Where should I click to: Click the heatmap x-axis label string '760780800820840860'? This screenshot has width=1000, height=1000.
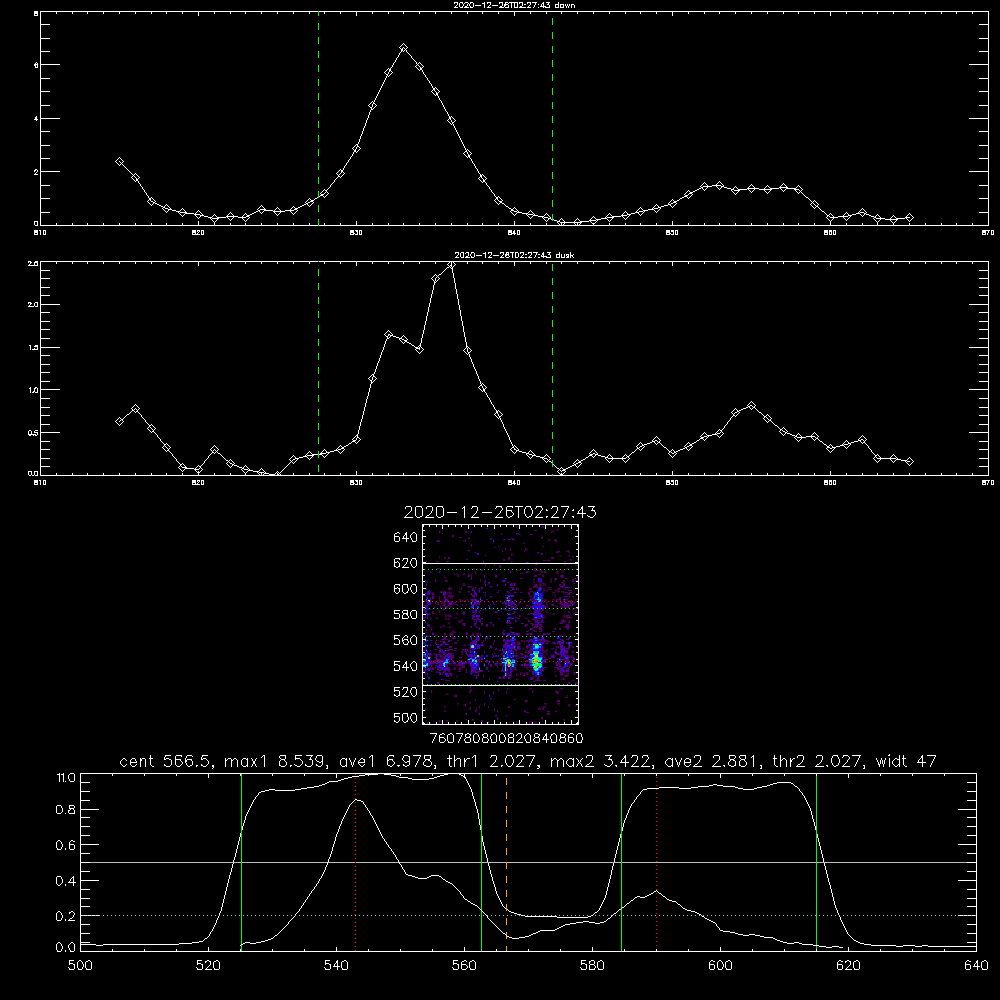click(x=506, y=739)
